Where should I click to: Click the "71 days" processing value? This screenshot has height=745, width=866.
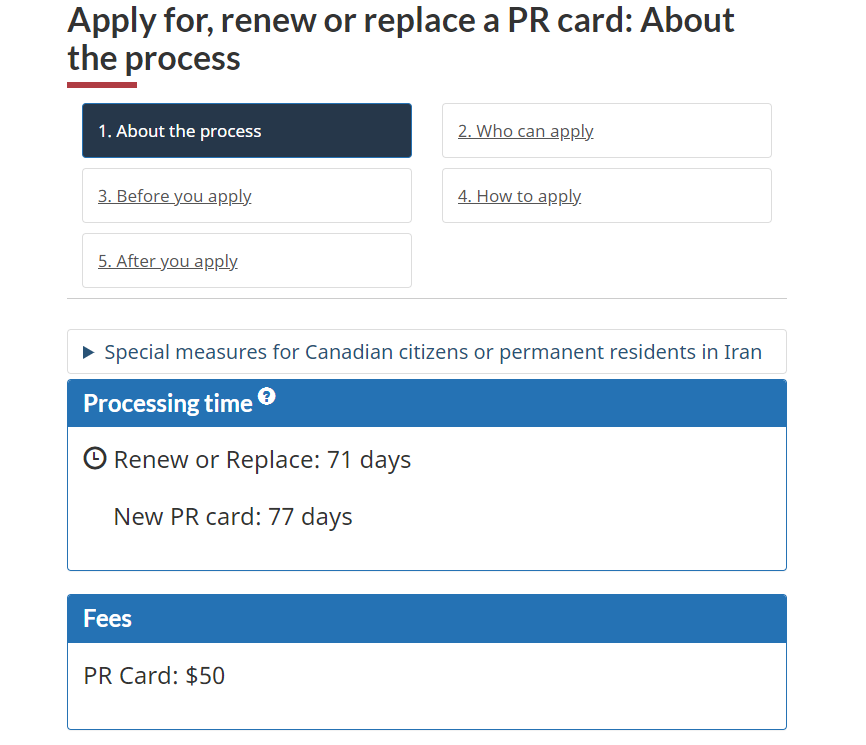click(x=369, y=460)
